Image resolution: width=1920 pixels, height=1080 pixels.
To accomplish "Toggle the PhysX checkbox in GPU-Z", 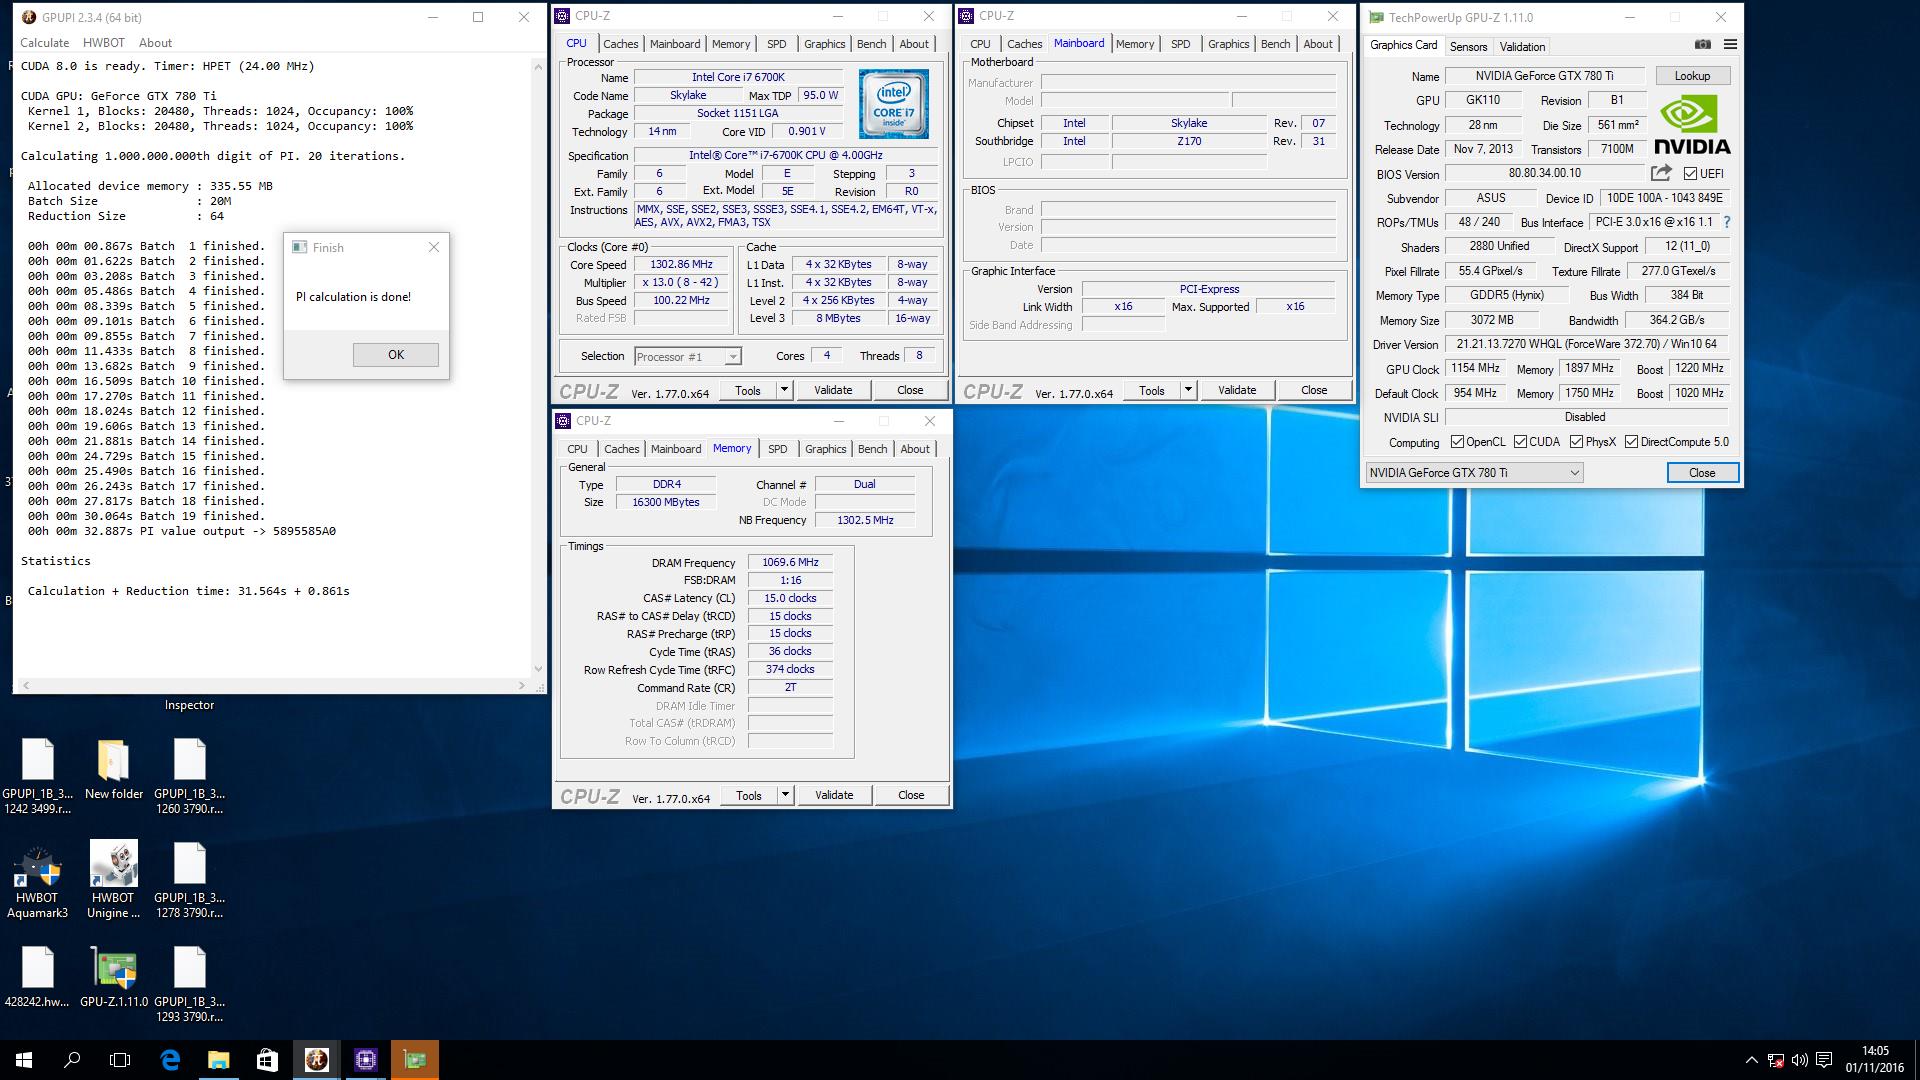I will [x=1576, y=442].
